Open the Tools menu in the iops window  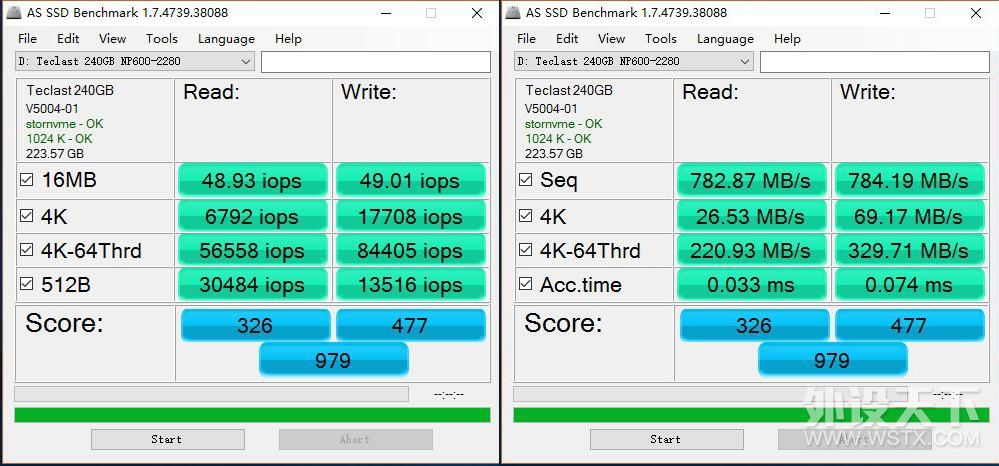161,38
